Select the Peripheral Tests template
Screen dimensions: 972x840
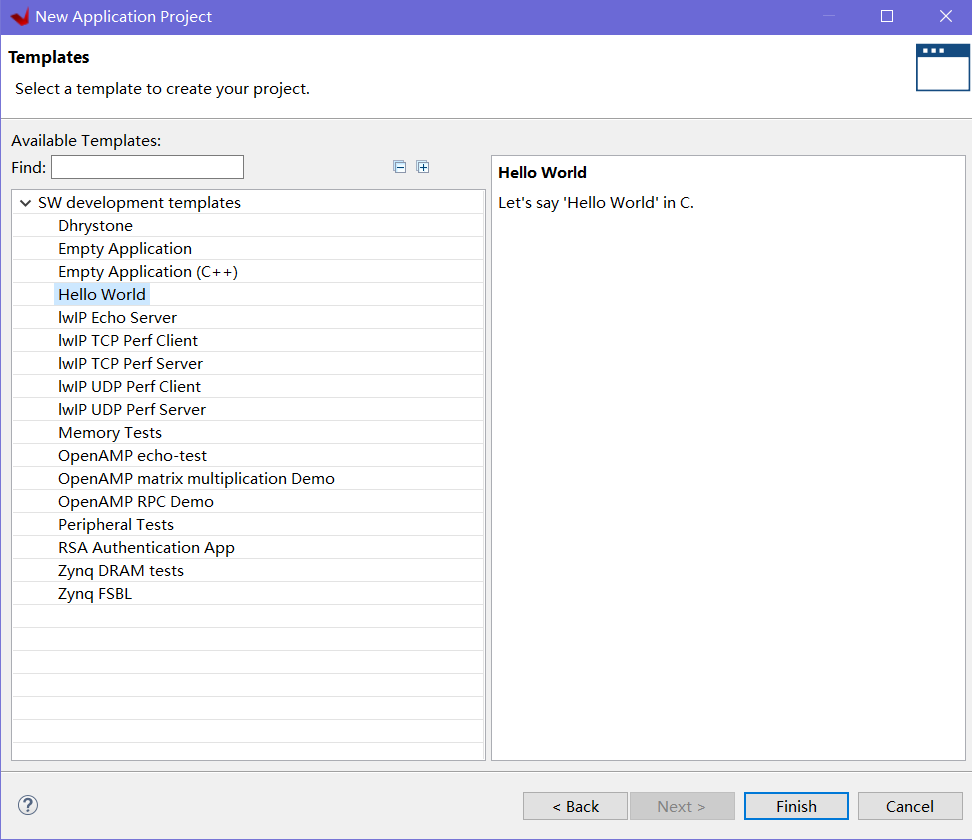[116, 524]
